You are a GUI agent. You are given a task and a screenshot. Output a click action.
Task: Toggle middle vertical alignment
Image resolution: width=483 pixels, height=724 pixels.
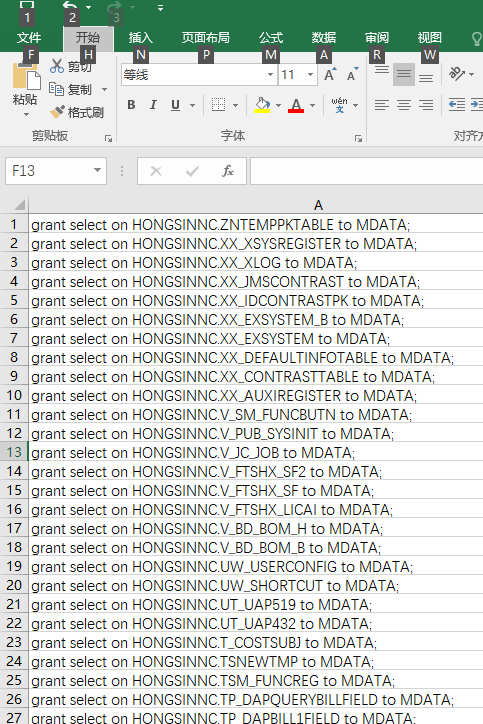pyautogui.click(x=404, y=74)
